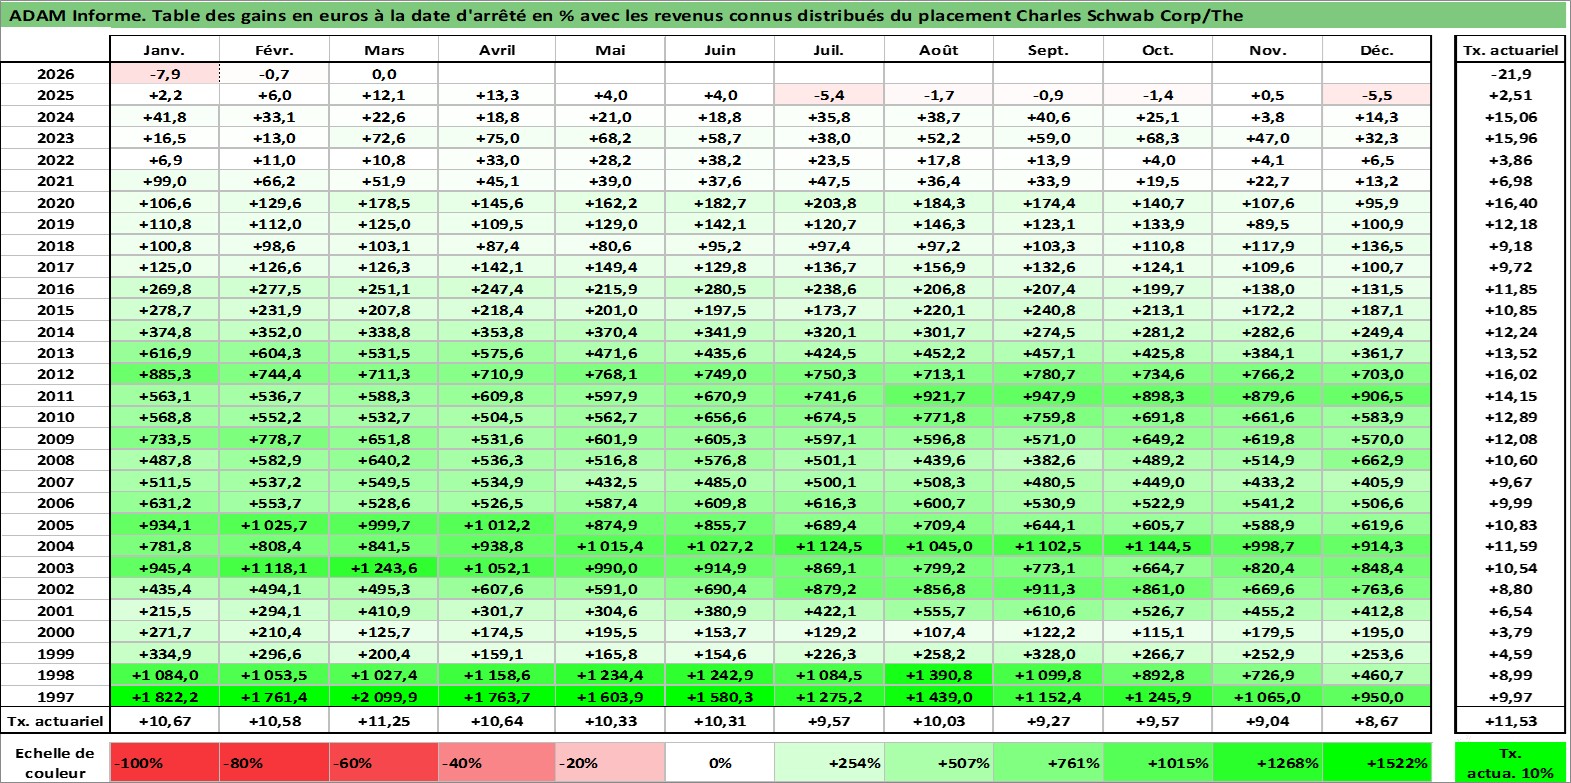
Task: Click the +1 025,7 cell in 2005 row
Action: 274,525
